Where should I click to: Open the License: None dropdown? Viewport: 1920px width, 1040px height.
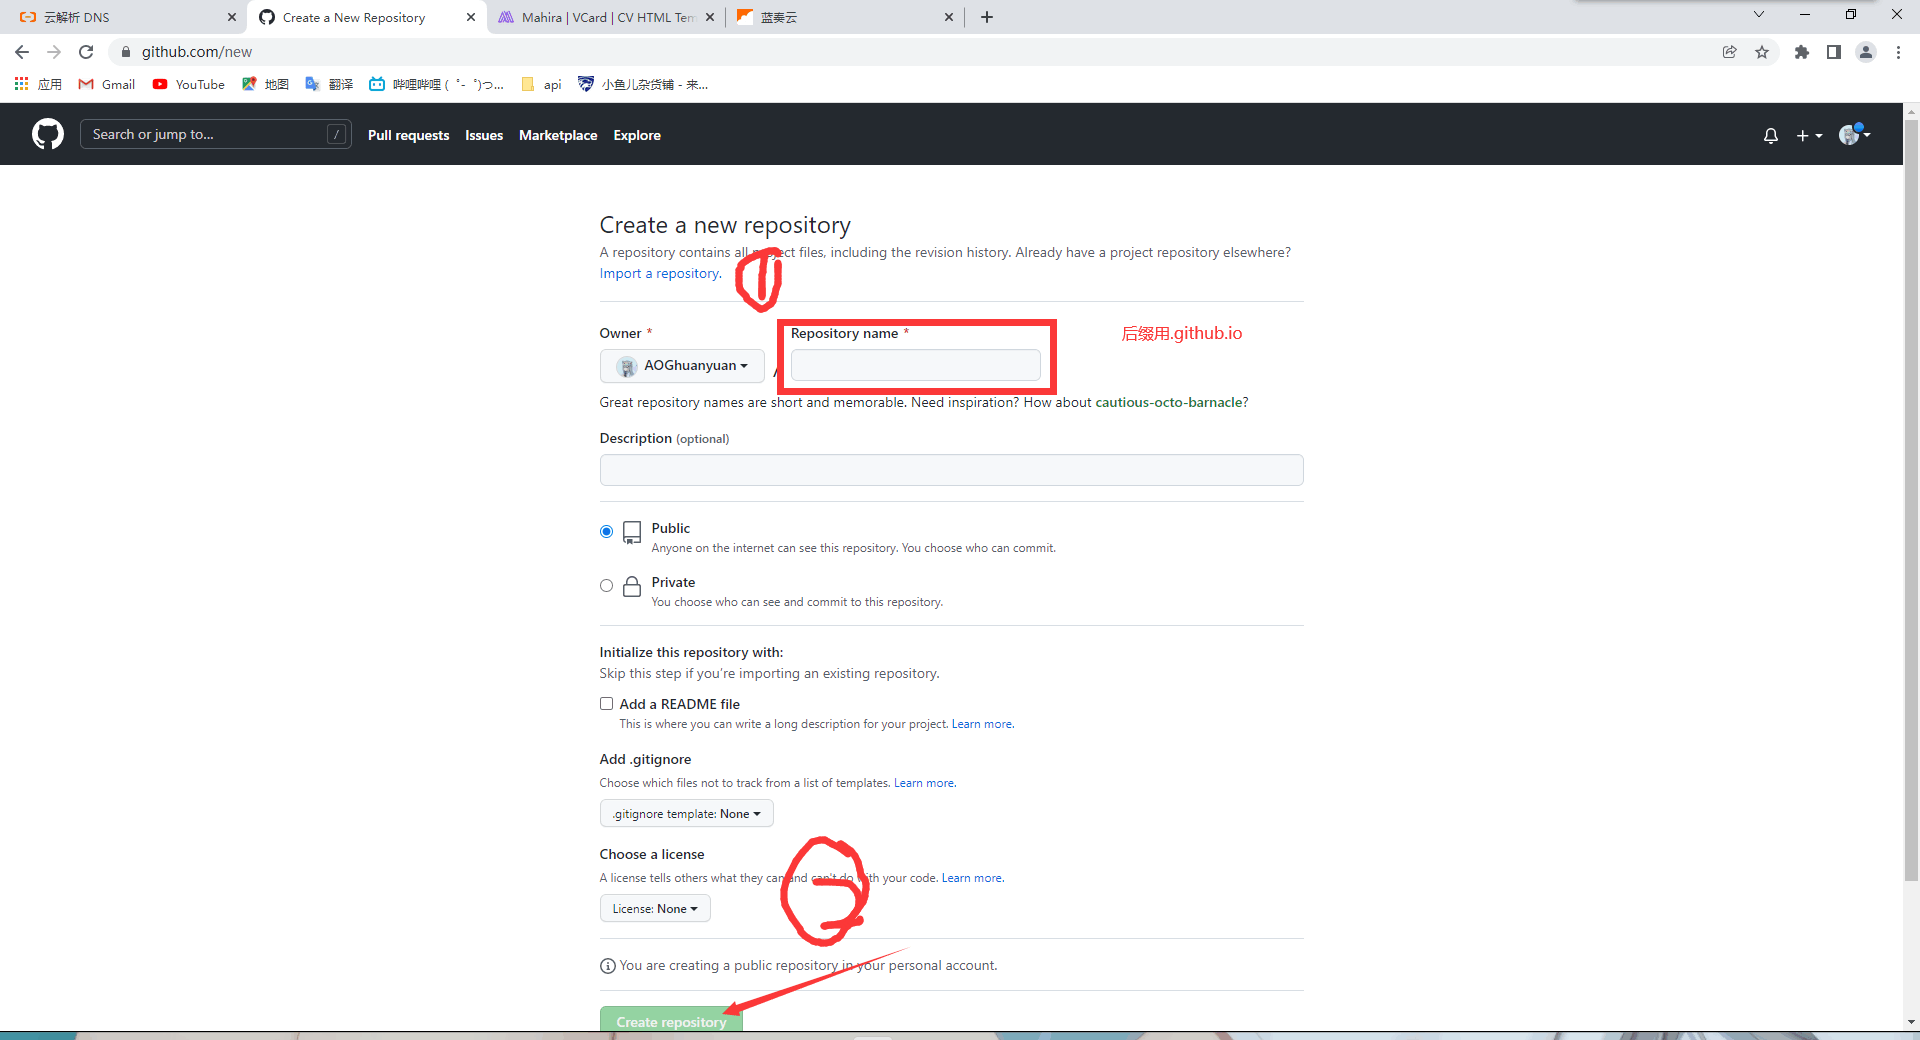654,908
